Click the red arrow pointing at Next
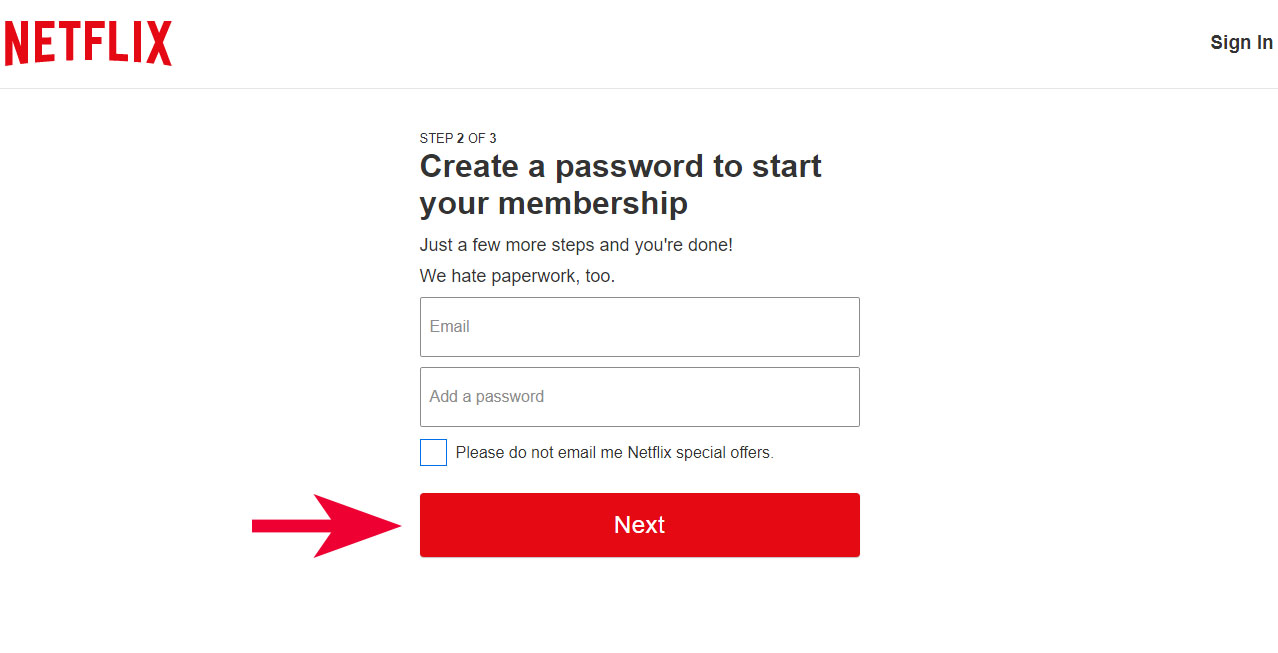Screen dimensions: 1278x653 coord(325,524)
